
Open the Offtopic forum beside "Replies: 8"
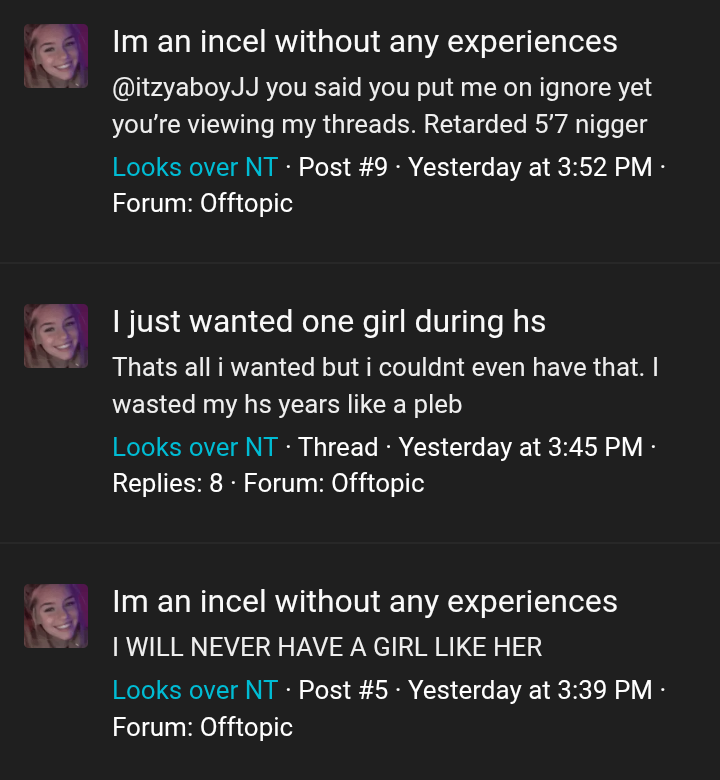(x=377, y=483)
